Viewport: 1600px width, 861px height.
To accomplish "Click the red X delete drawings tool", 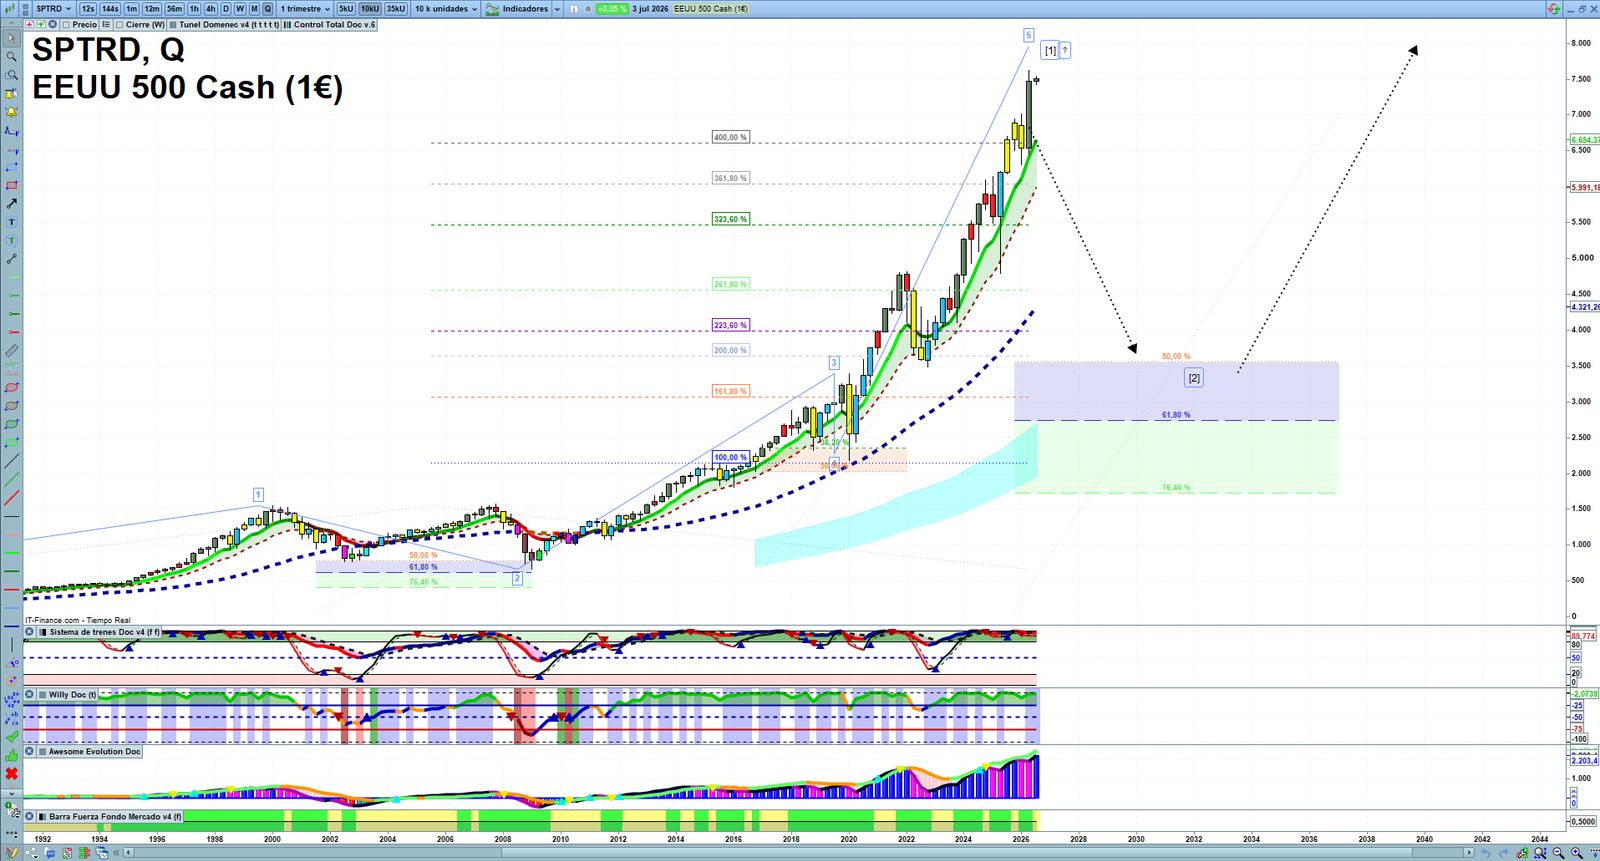I will (x=12, y=774).
